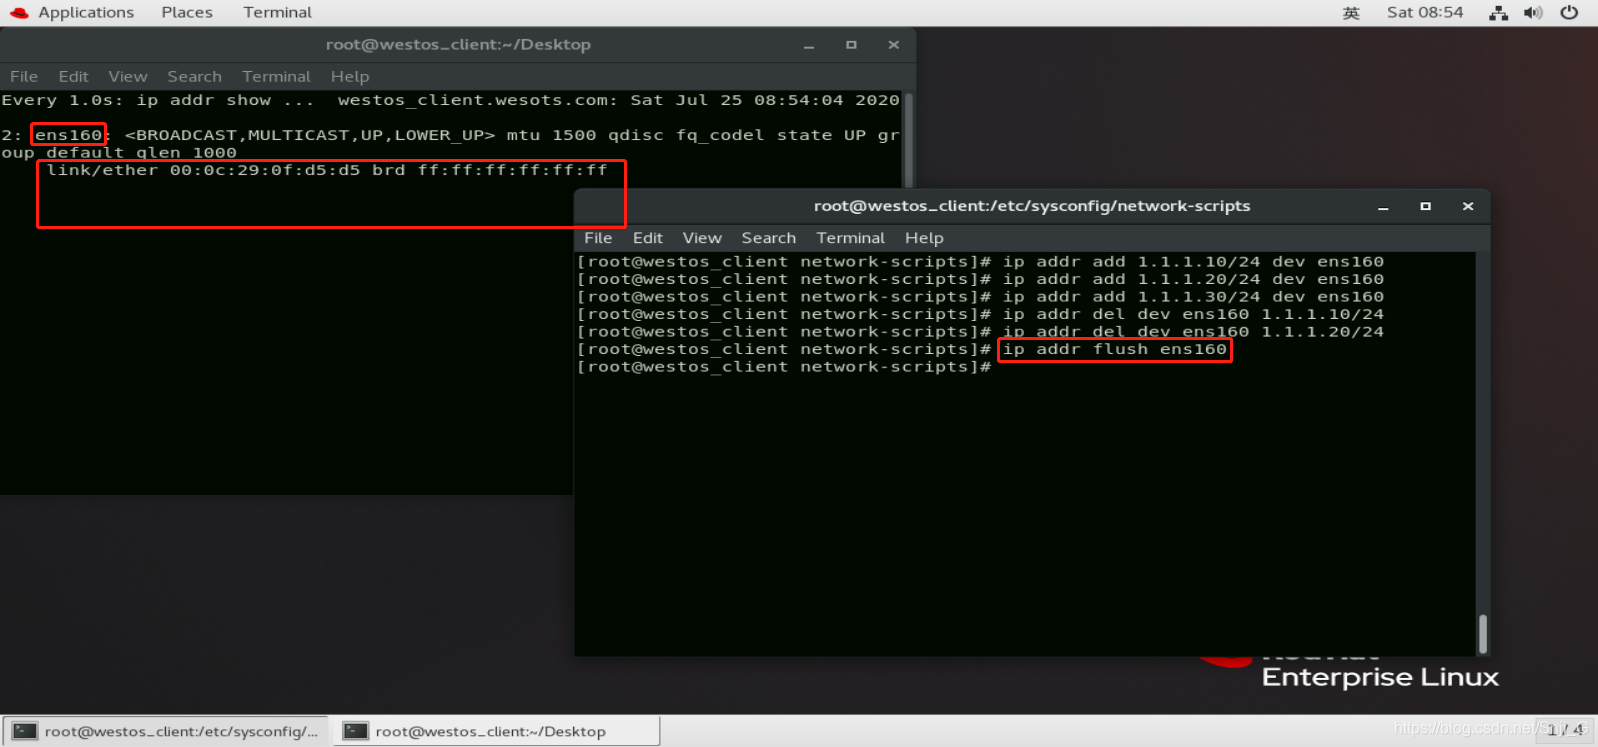Close the Desktop terminal window
Image resolution: width=1598 pixels, height=747 pixels.
pos(894,45)
